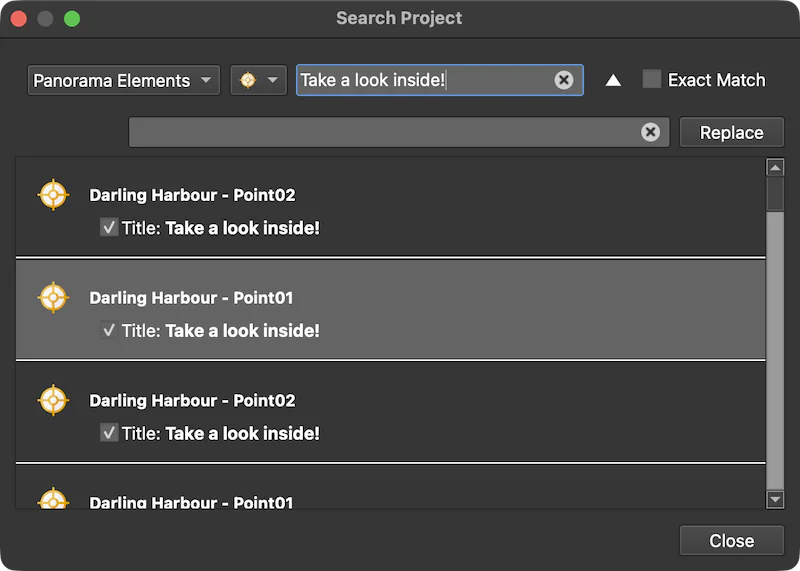This screenshot has width=800, height=571.
Task: Click the Close button
Action: coord(732,540)
